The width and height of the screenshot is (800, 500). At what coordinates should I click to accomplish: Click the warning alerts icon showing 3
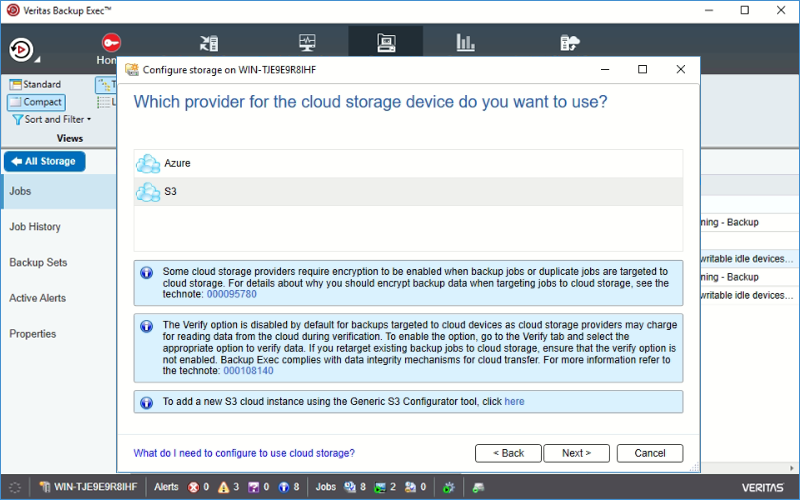[x=223, y=487]
